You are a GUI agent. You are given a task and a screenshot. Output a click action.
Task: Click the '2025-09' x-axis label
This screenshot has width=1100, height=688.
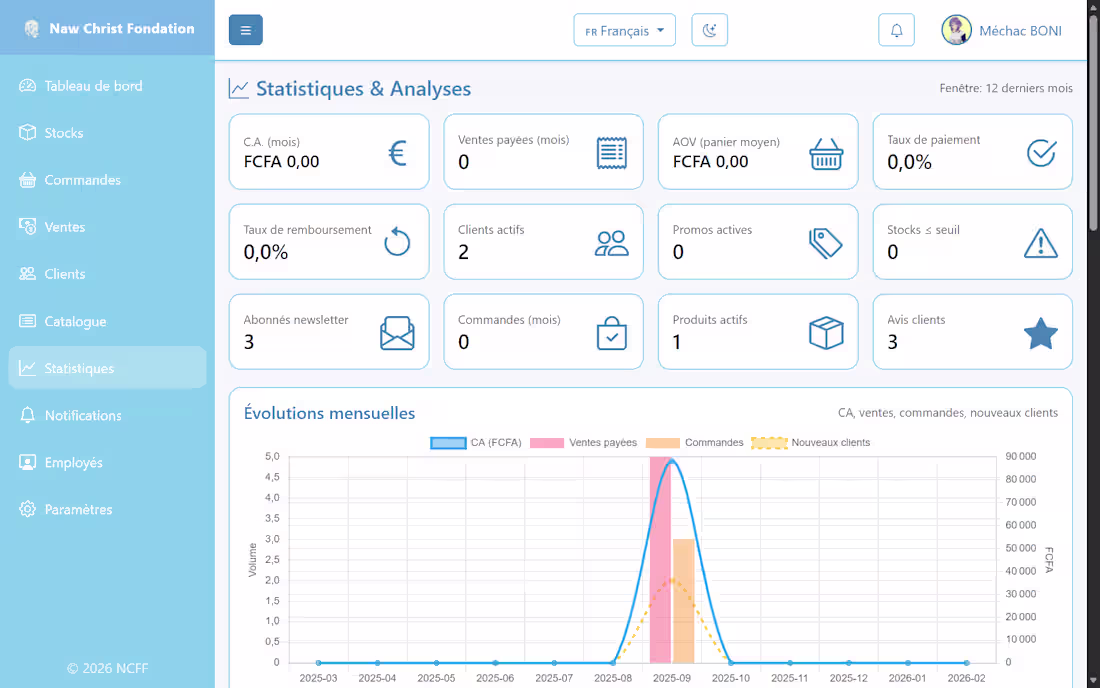(672, 678)
